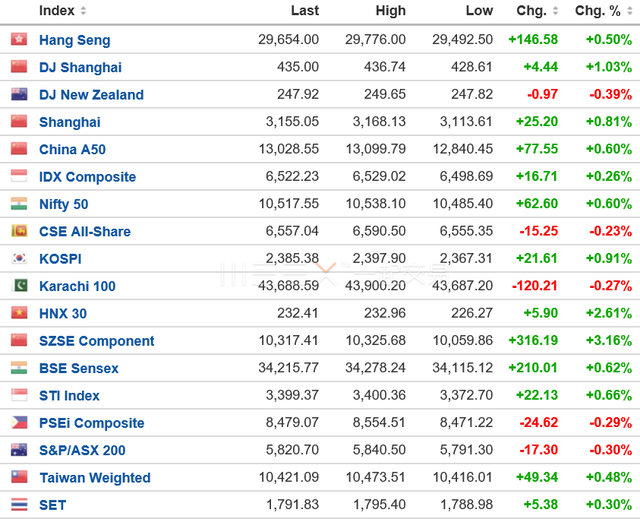Open the STI Index link
This screenshot has width=640, height=519.
click(69, 395)
